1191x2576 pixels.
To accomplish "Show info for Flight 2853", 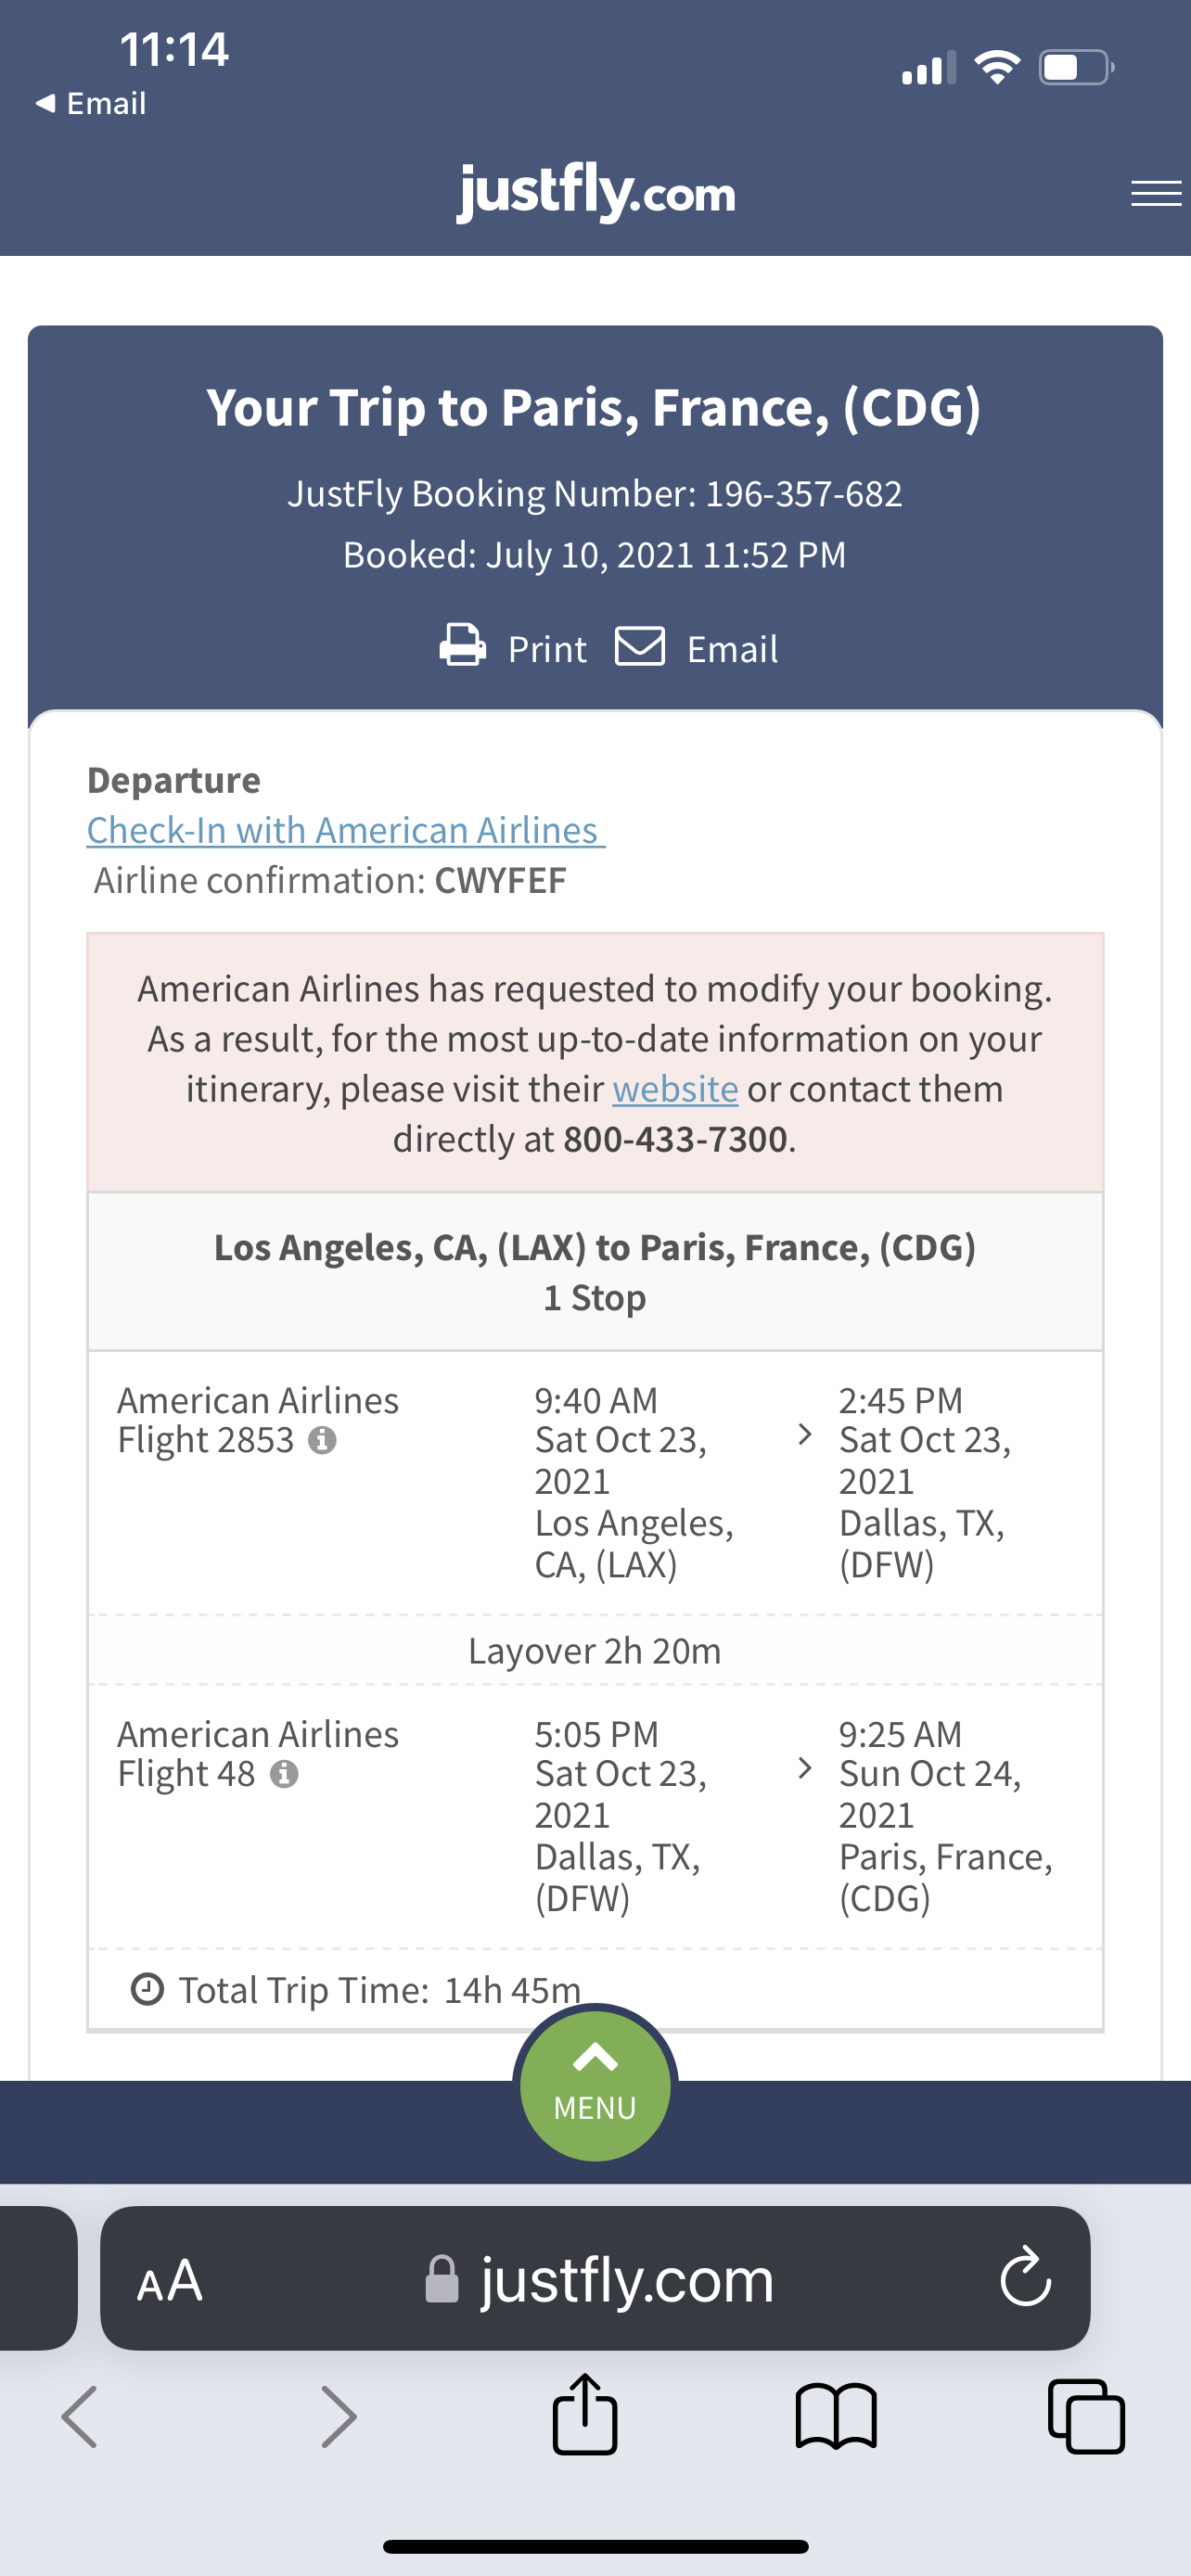I will point(322,1441).
